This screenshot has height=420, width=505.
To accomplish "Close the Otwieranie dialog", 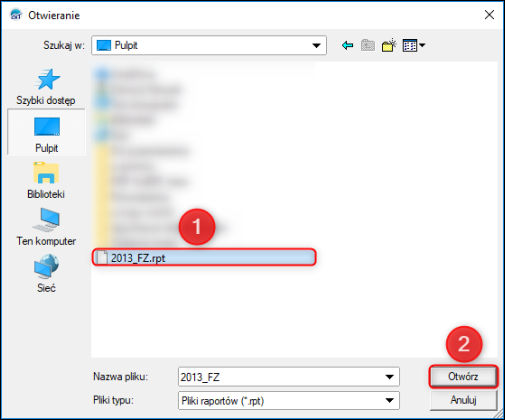I will (489, 15).
